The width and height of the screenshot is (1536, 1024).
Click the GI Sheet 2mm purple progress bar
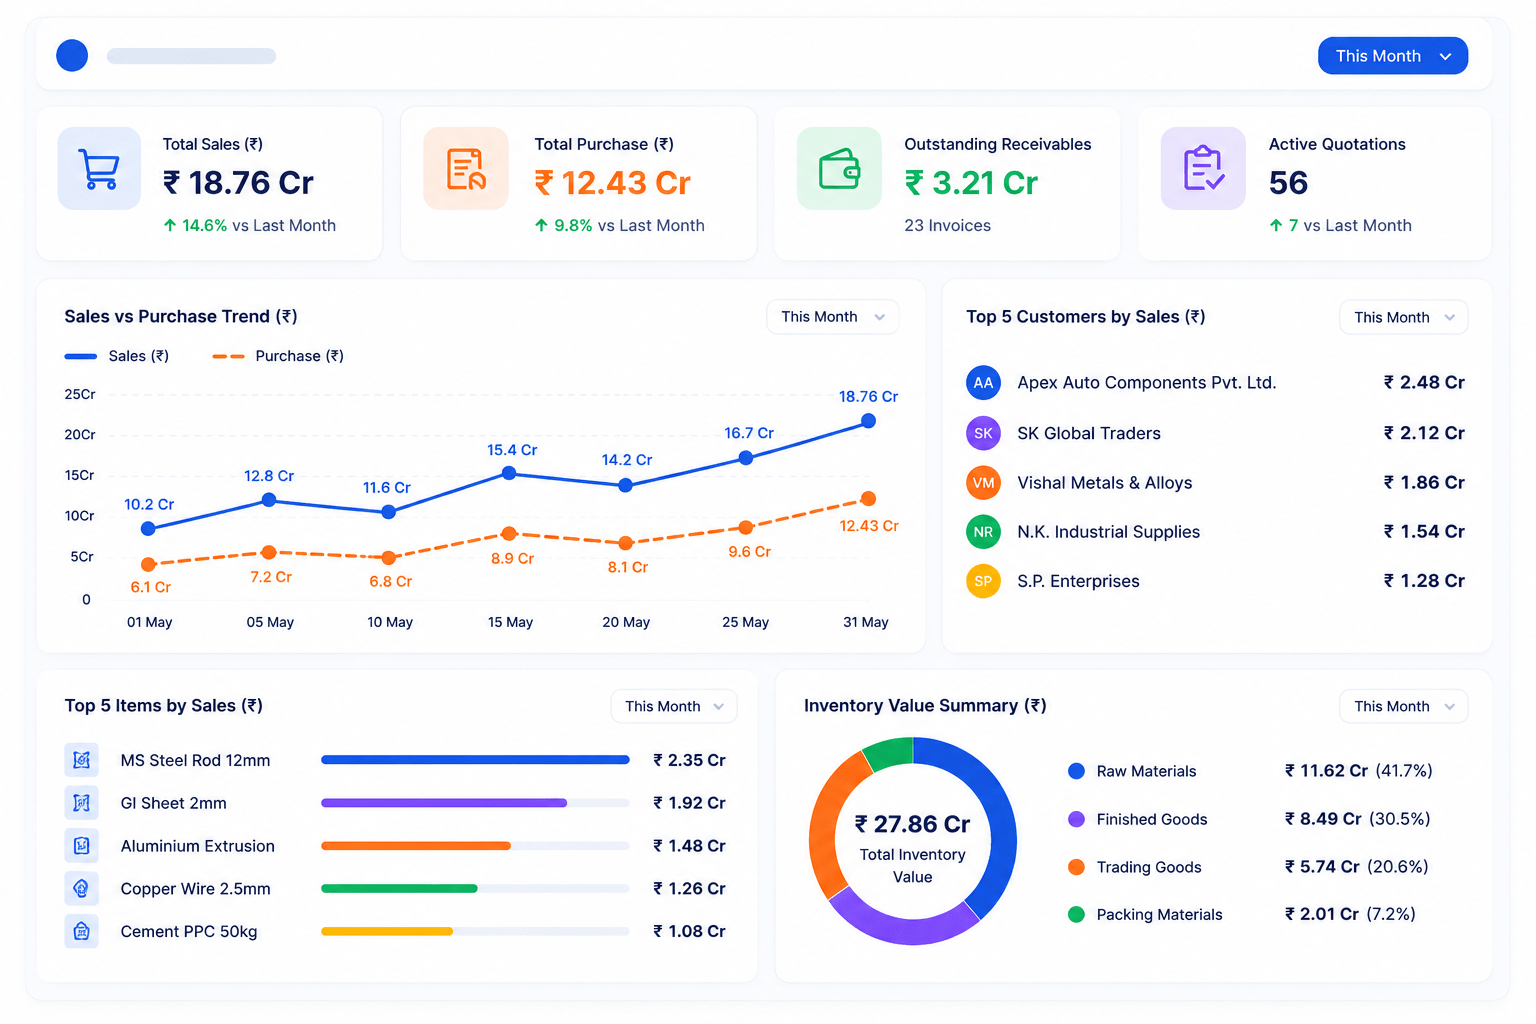444,803
